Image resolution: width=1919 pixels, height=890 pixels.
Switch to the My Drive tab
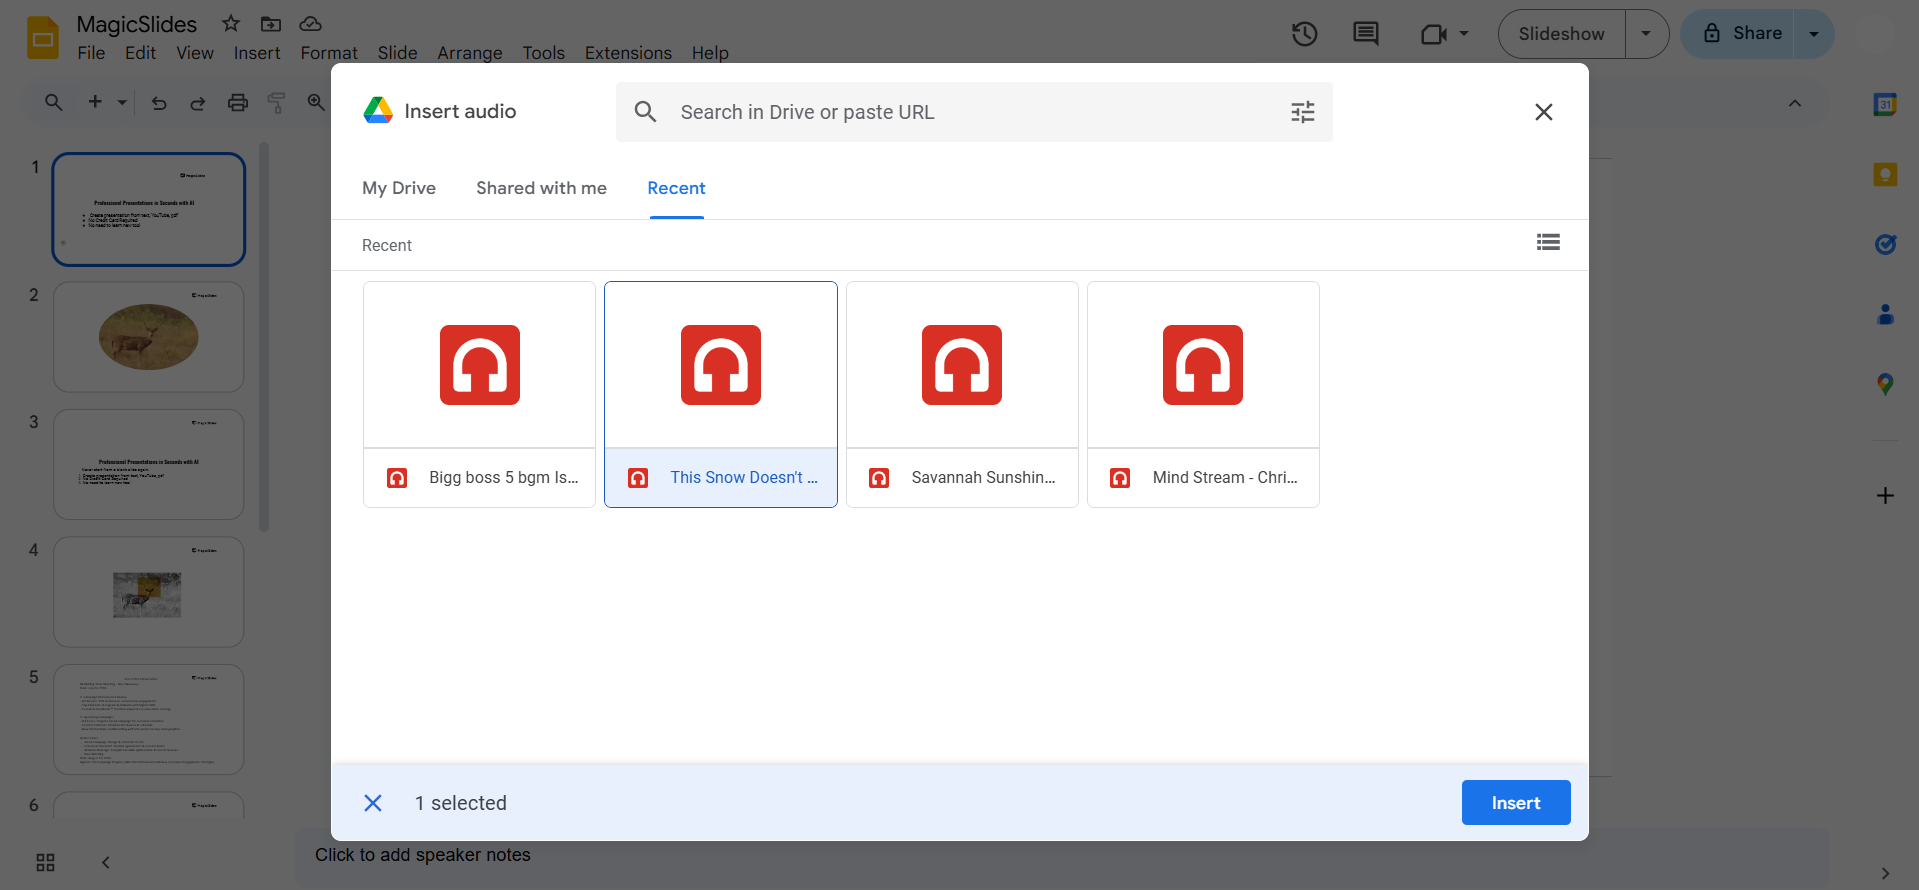point(399,188)
